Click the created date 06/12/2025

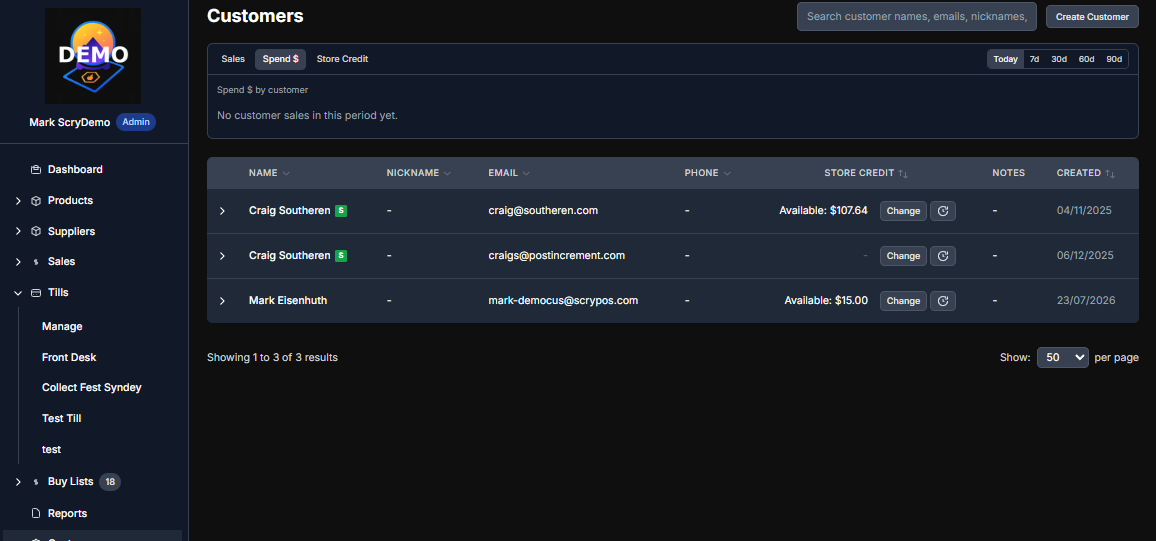point(1085,256)
